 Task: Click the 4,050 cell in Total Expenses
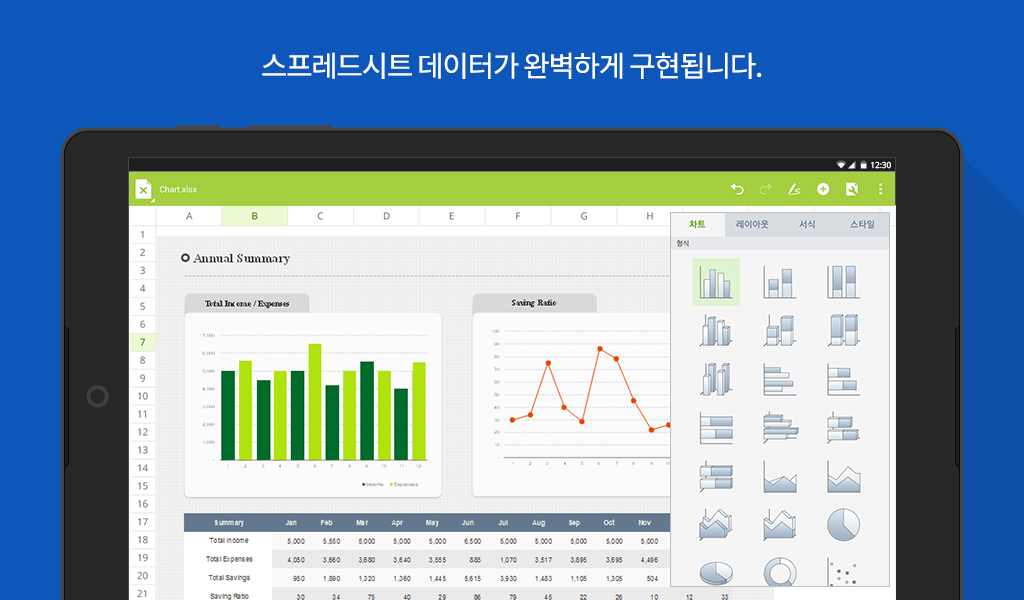tap(296, 560)
